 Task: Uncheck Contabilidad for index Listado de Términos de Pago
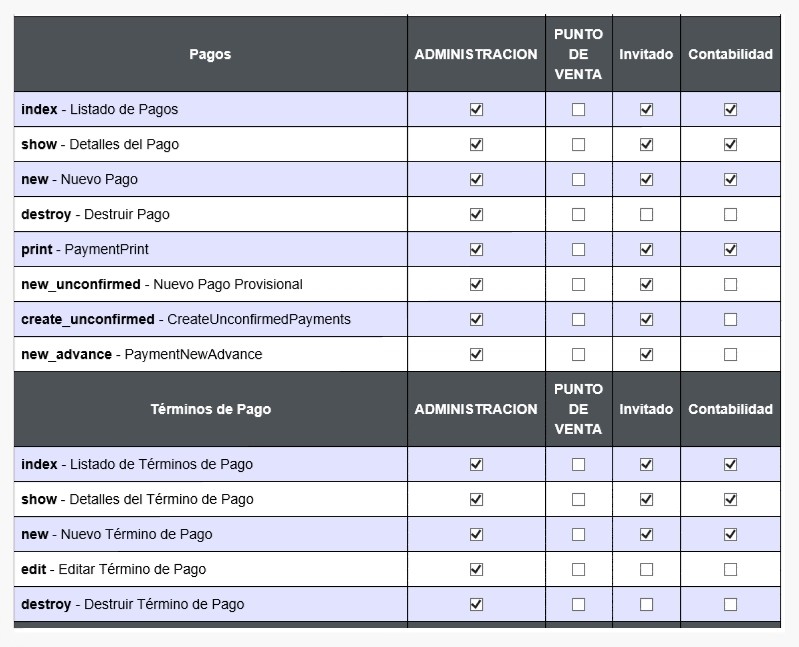click(x=730, y=465)
